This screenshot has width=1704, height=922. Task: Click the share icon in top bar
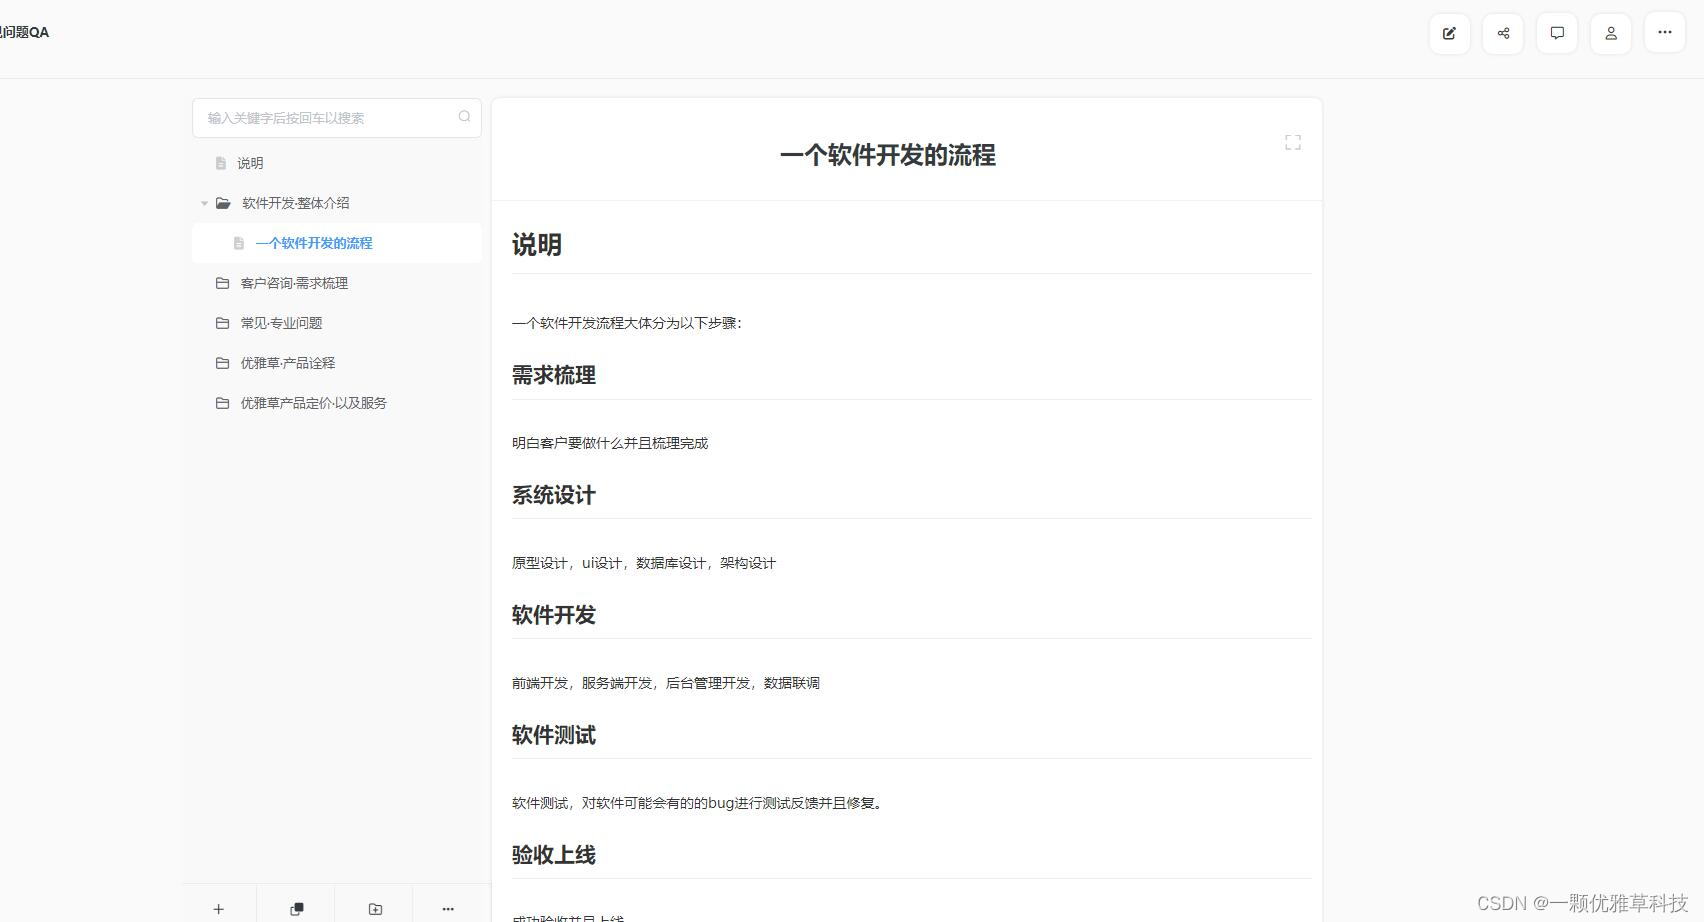click(1503, 33)
